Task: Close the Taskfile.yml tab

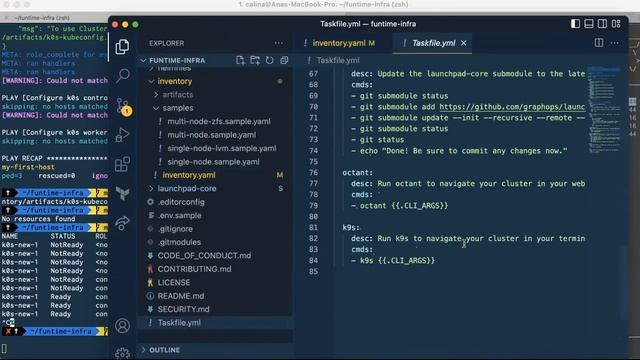Action: coord(464,43)
